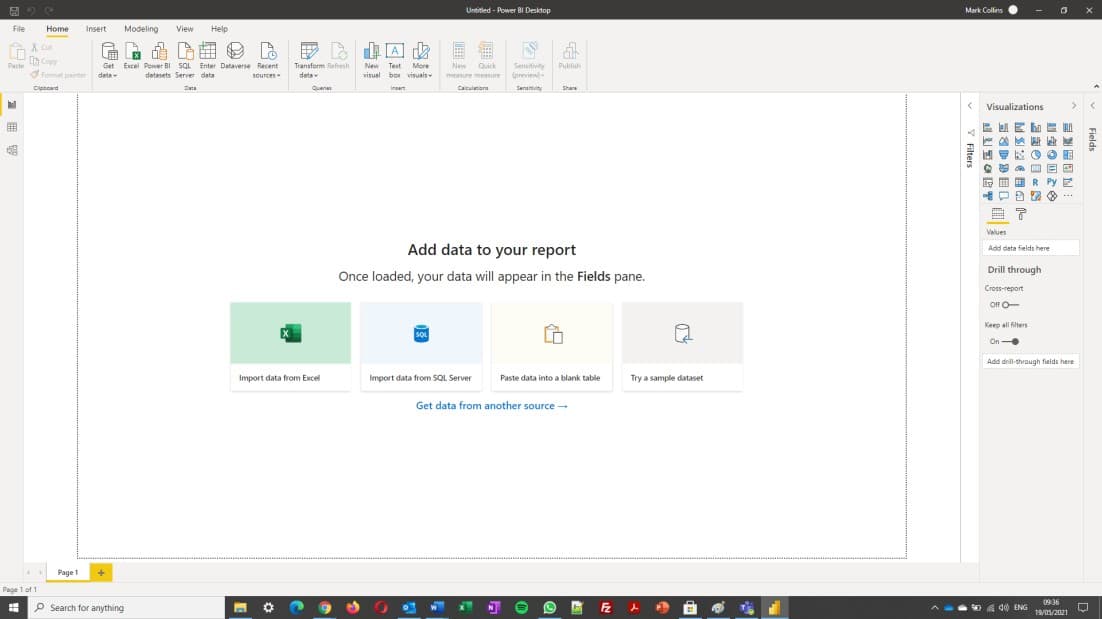The height and width of the screenshot is (619, 1102).
Task: Switch to the Fields well tab
Action: 998,214
